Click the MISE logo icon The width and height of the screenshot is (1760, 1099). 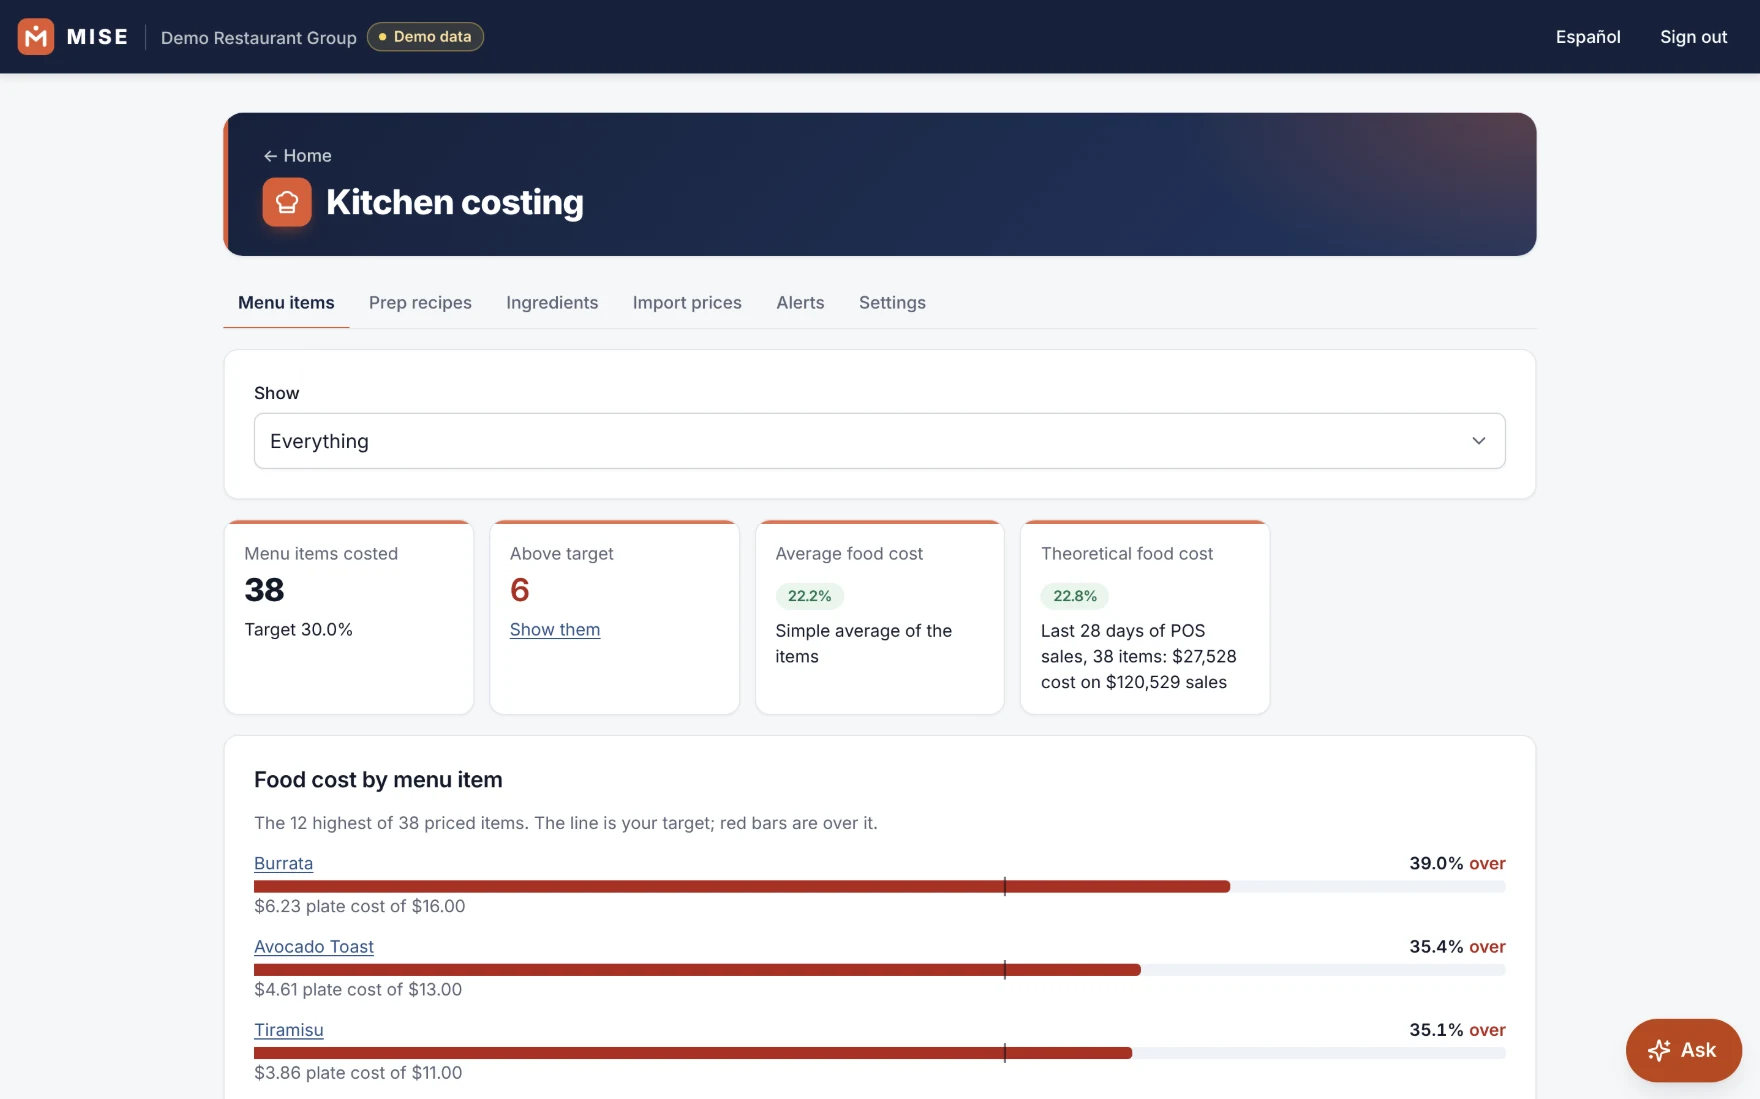click(x=36, y=37)
